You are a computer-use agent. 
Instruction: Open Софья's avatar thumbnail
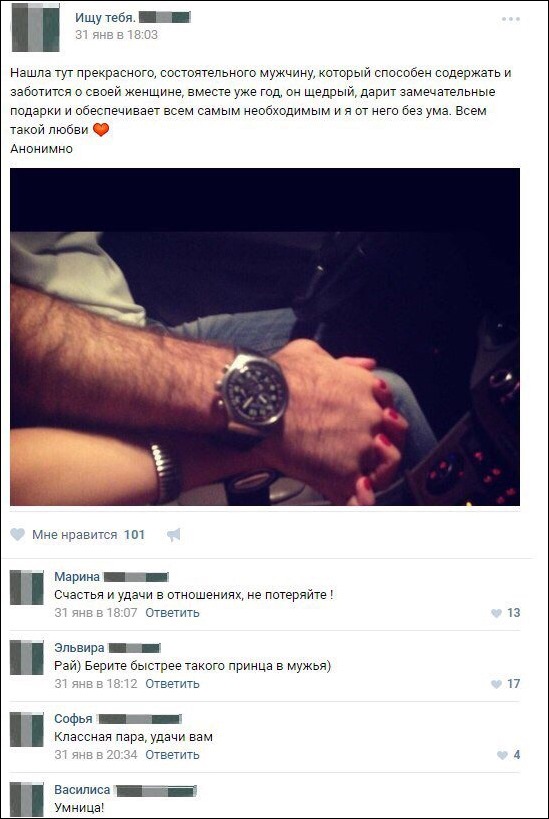pos(27,729)
